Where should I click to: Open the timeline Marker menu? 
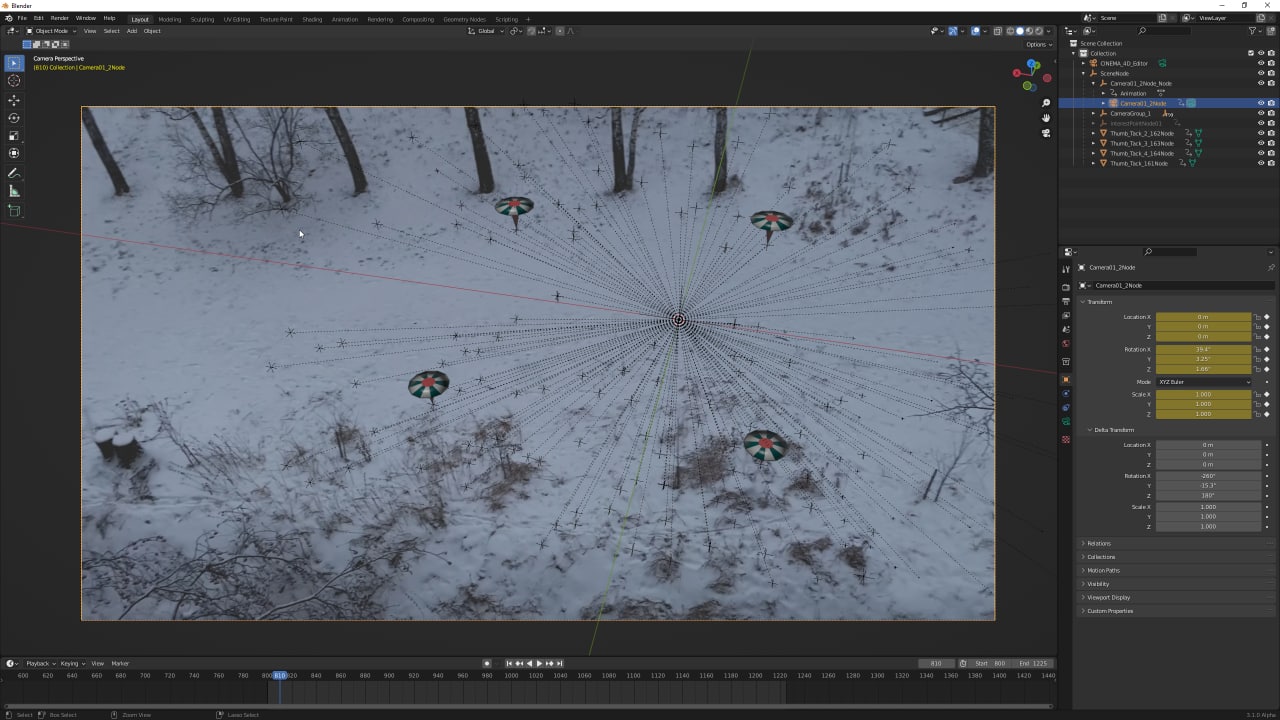(x=120, y=663)
